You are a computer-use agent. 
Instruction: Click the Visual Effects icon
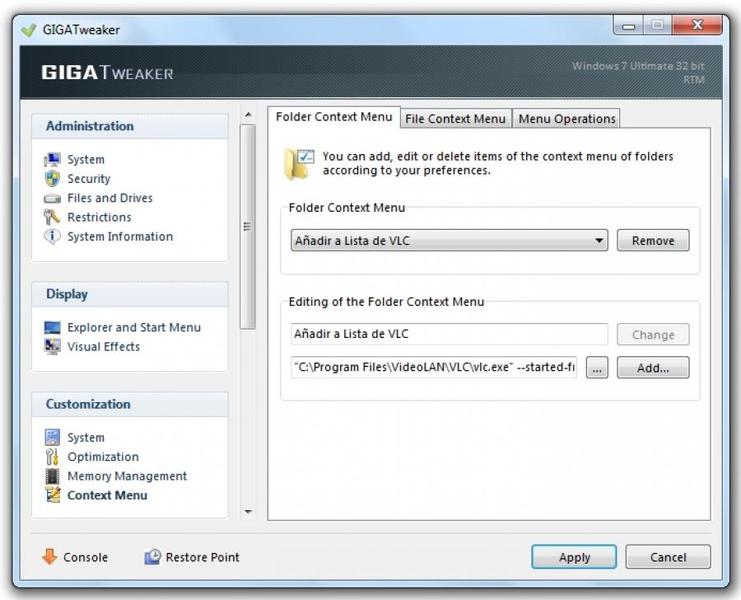click(52, 347)
